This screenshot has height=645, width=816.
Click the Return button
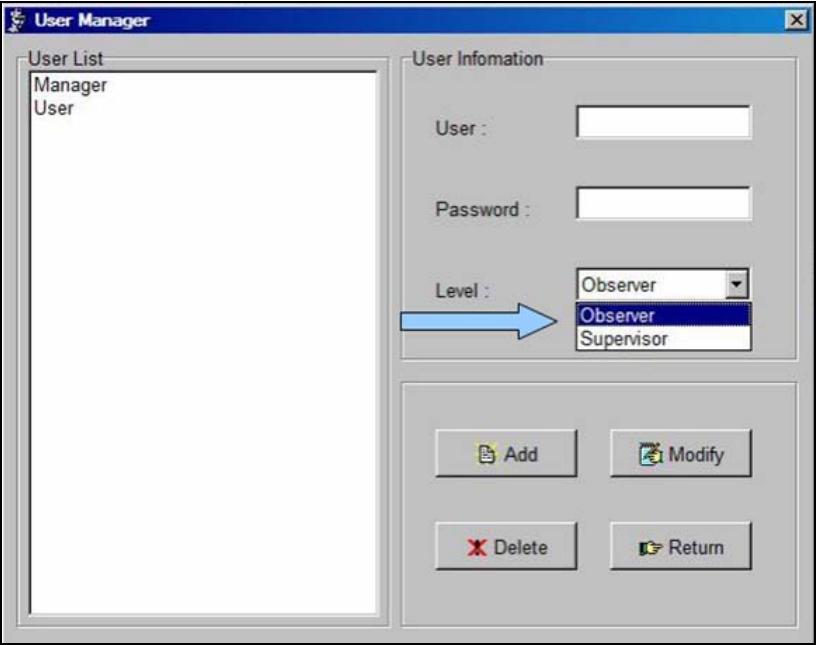tap(681, 547)
